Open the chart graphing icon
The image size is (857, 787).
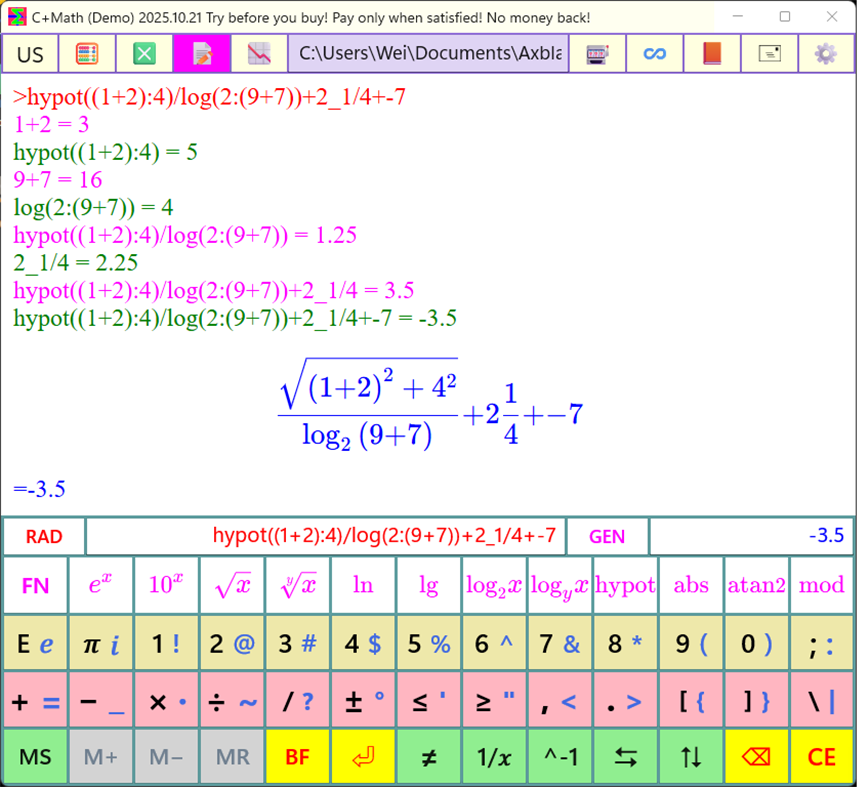click(x=259, y=53)
